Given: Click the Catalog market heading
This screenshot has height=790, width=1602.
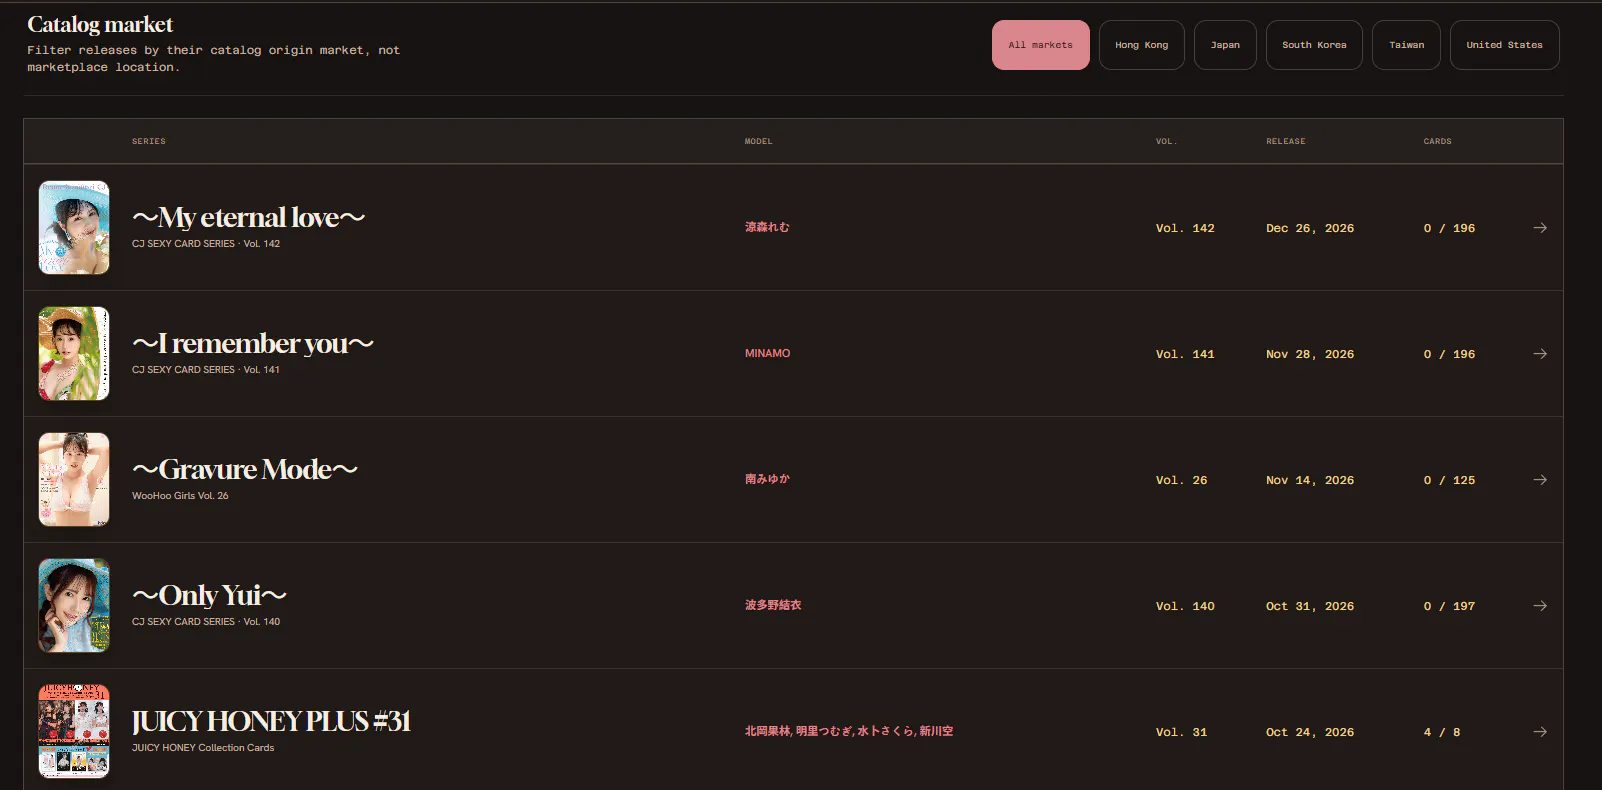Looking at the screenshot, I should tap(100, 24).
